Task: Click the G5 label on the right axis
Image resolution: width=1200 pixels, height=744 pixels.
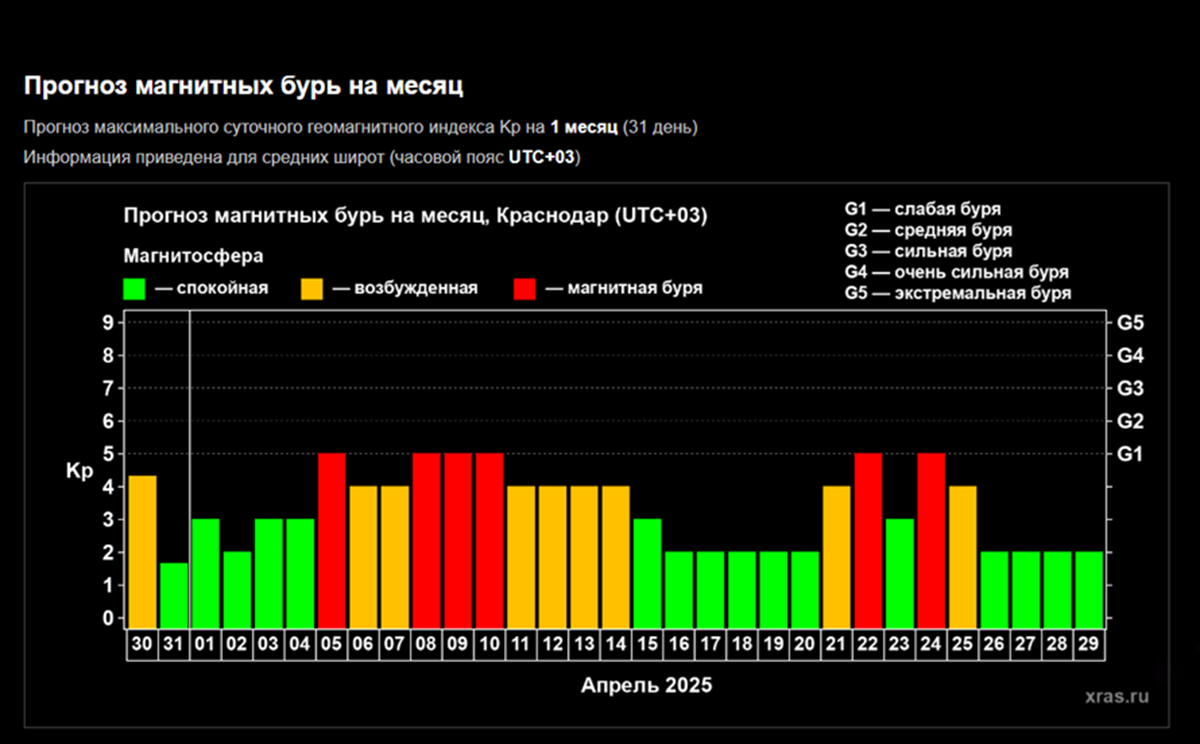Action: (1131, 323)
